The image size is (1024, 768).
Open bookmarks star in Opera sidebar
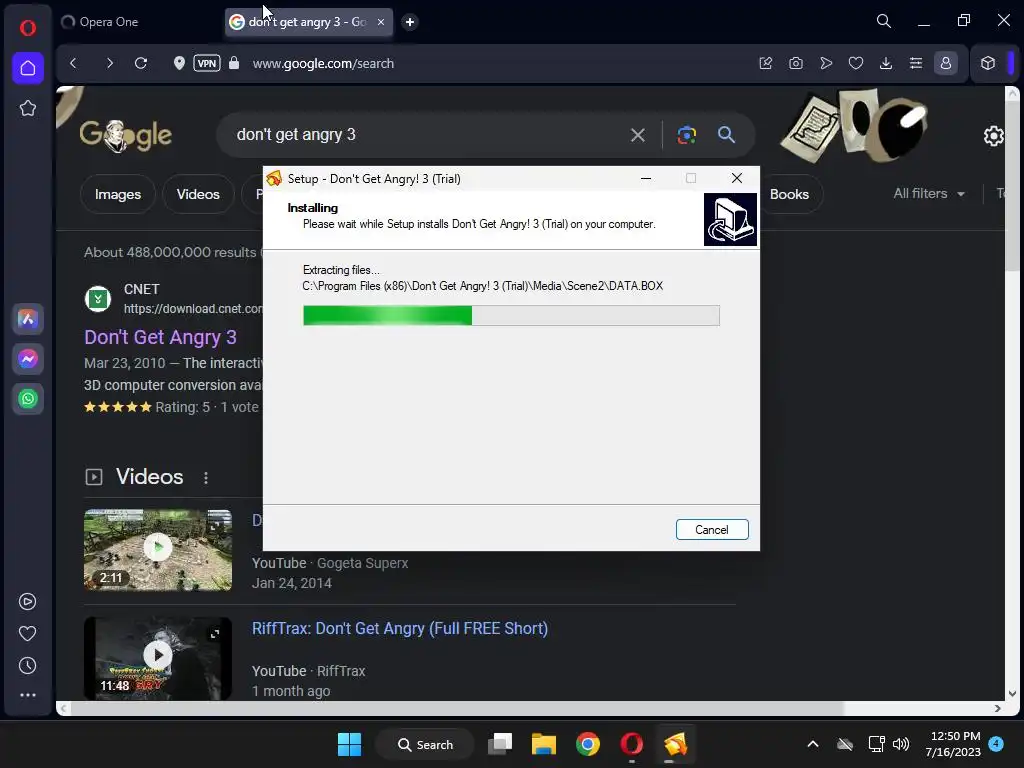(x=27, y=108)
